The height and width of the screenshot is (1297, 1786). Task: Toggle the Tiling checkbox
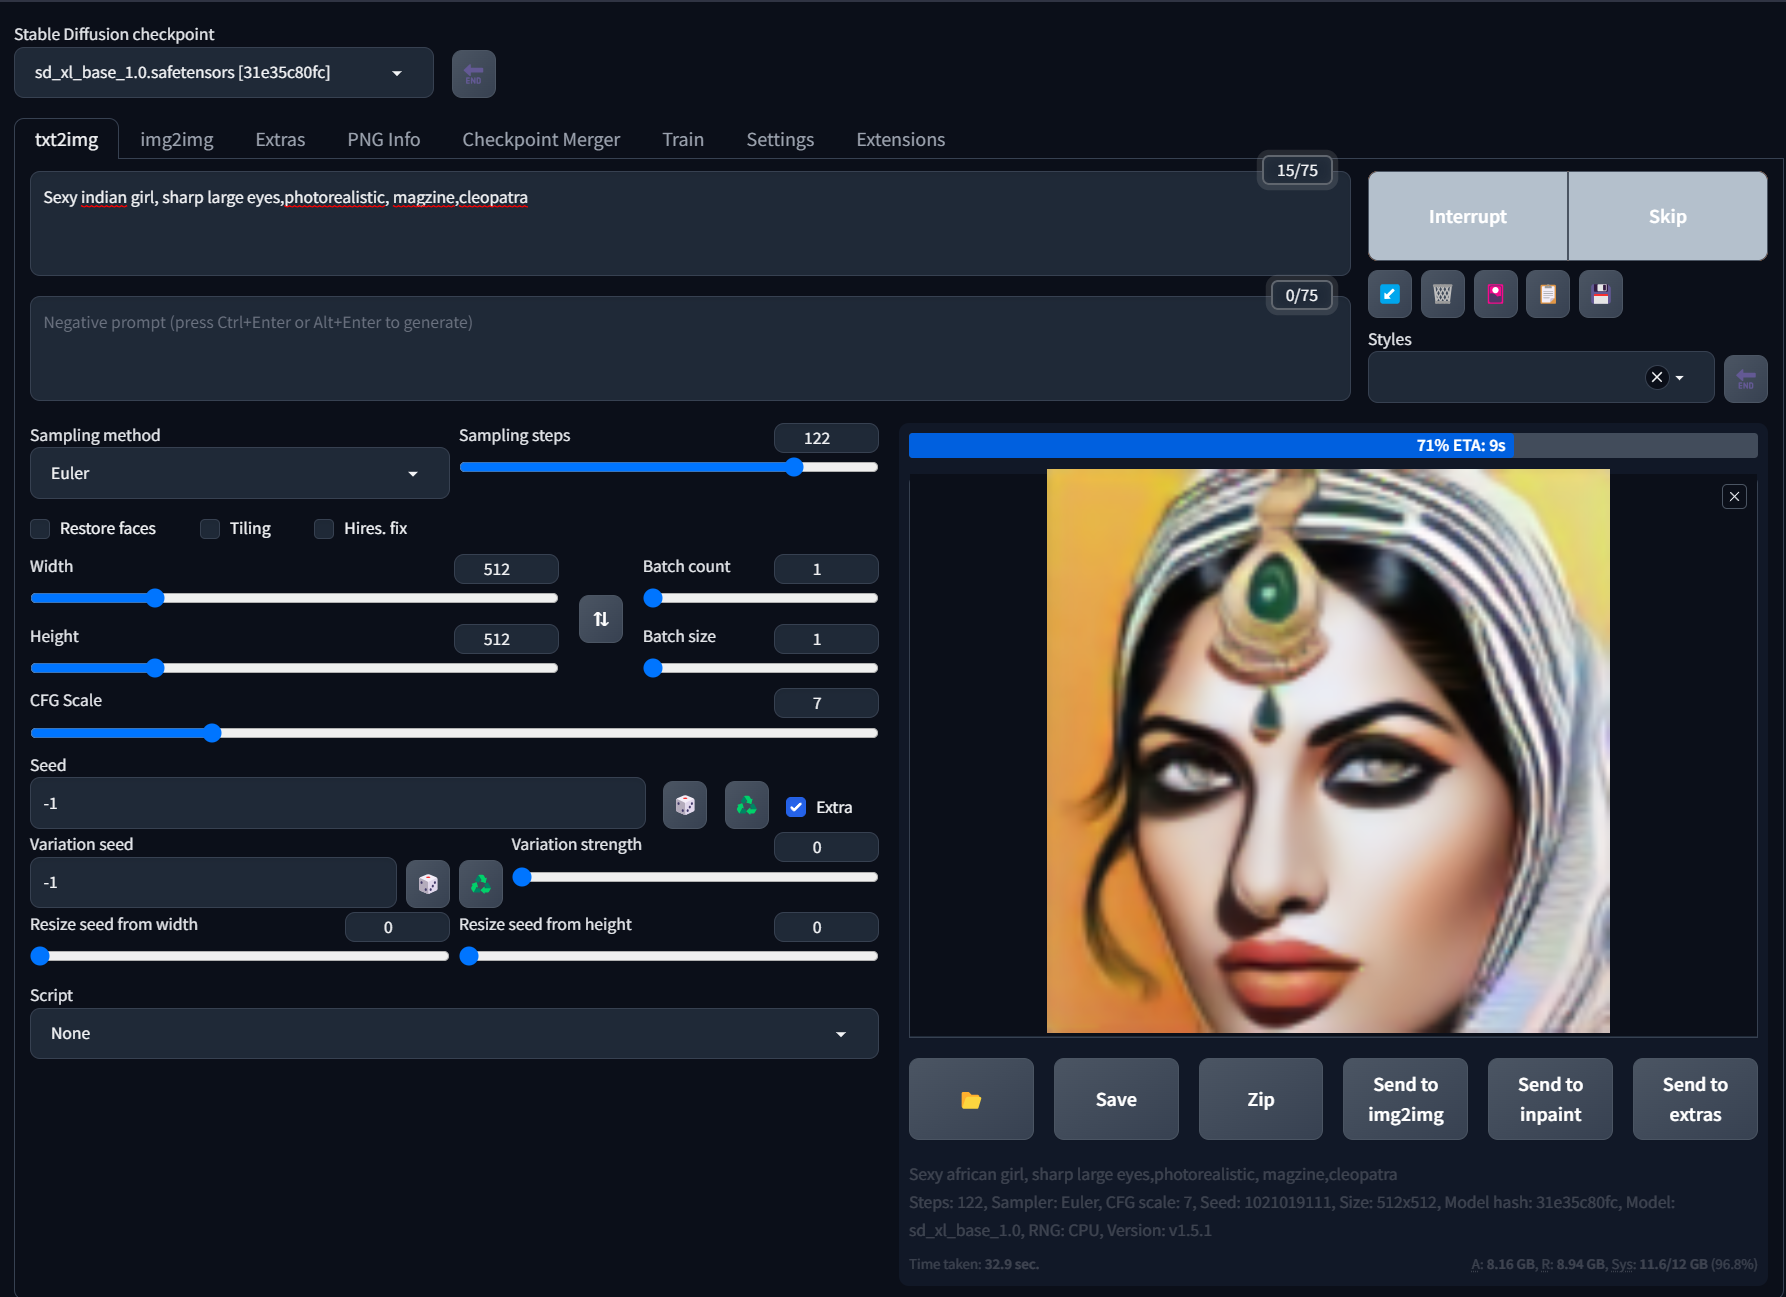[x=210, y=529]
